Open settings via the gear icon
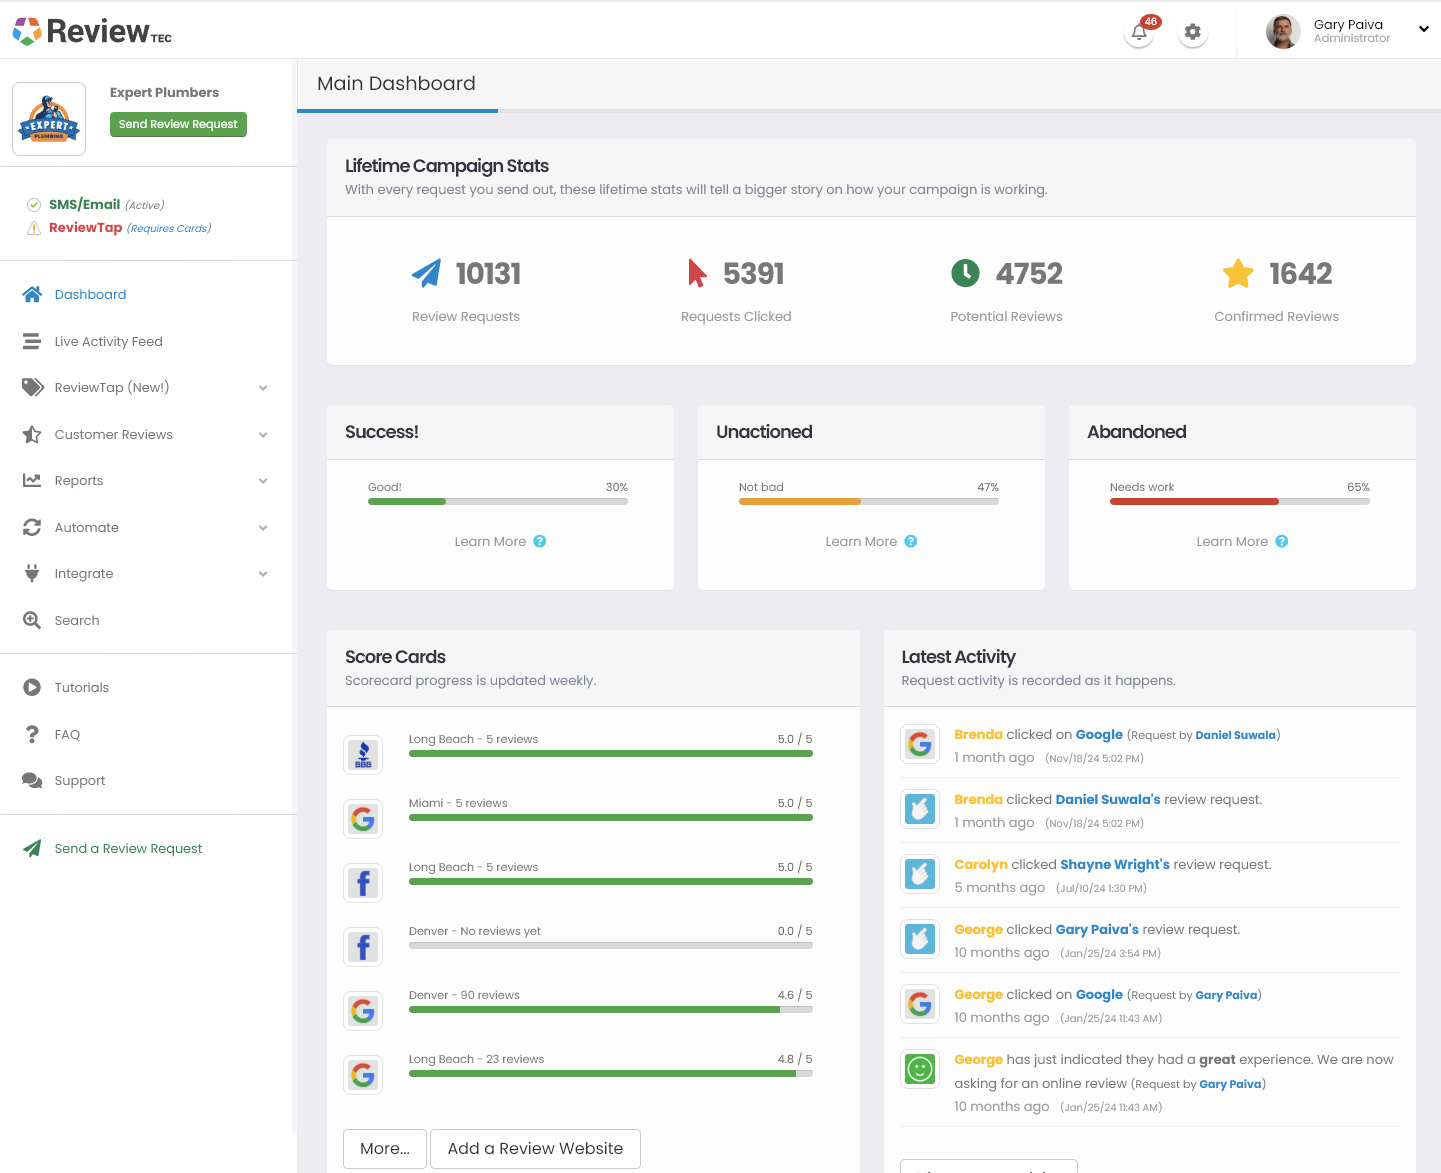 click(x=1192, y=31)
